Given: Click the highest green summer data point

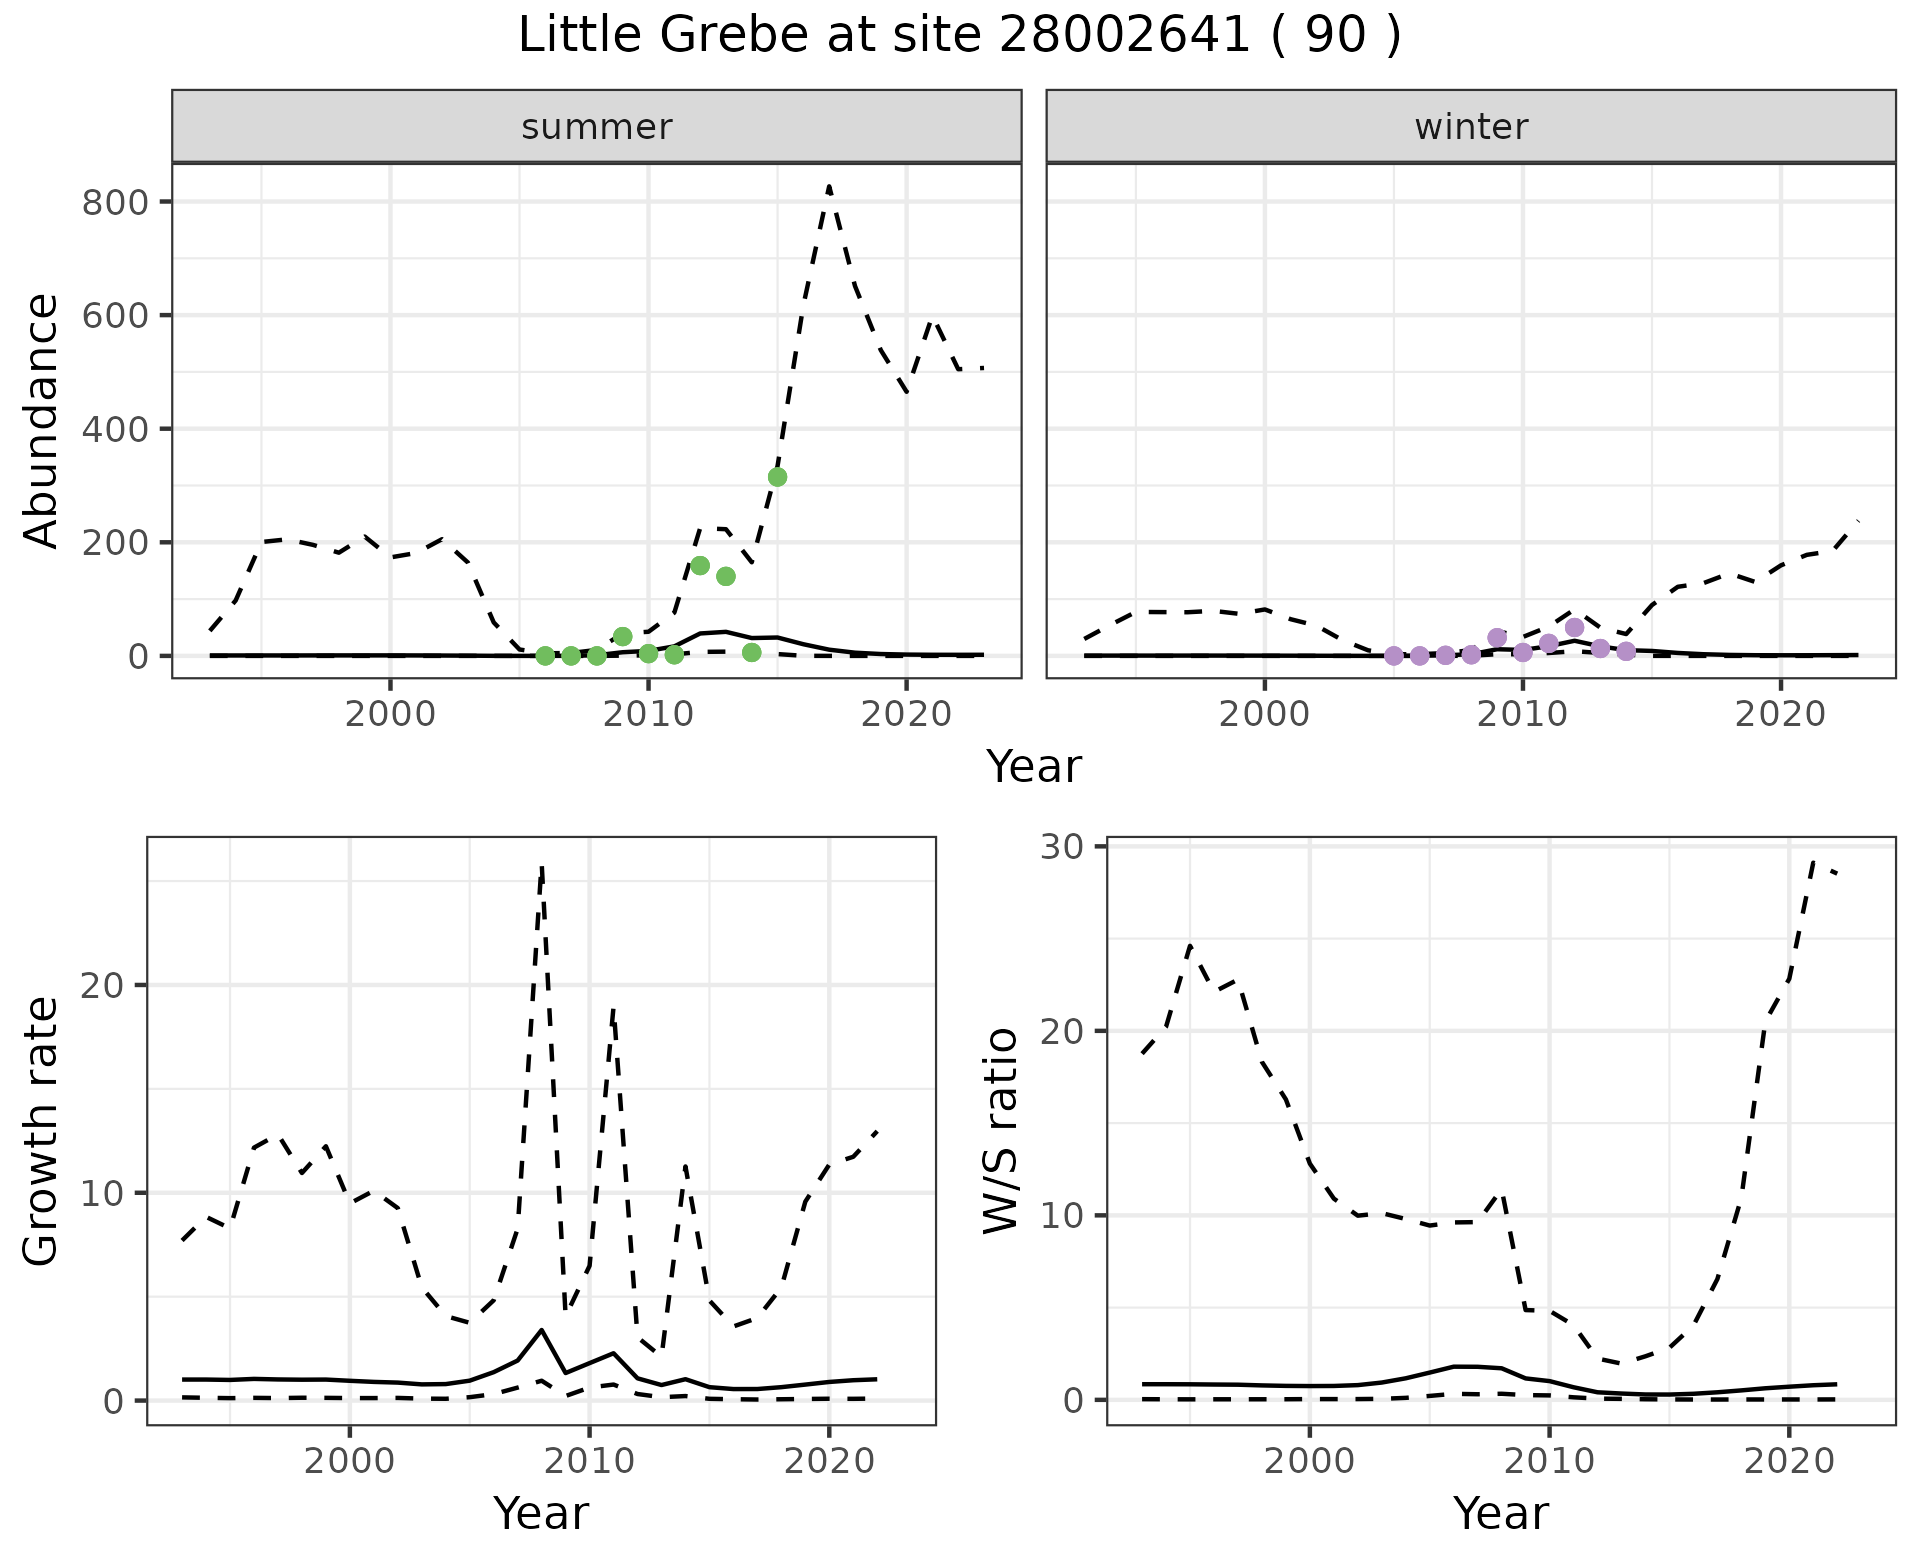Looking at the screenshot, I should point(777,477).
